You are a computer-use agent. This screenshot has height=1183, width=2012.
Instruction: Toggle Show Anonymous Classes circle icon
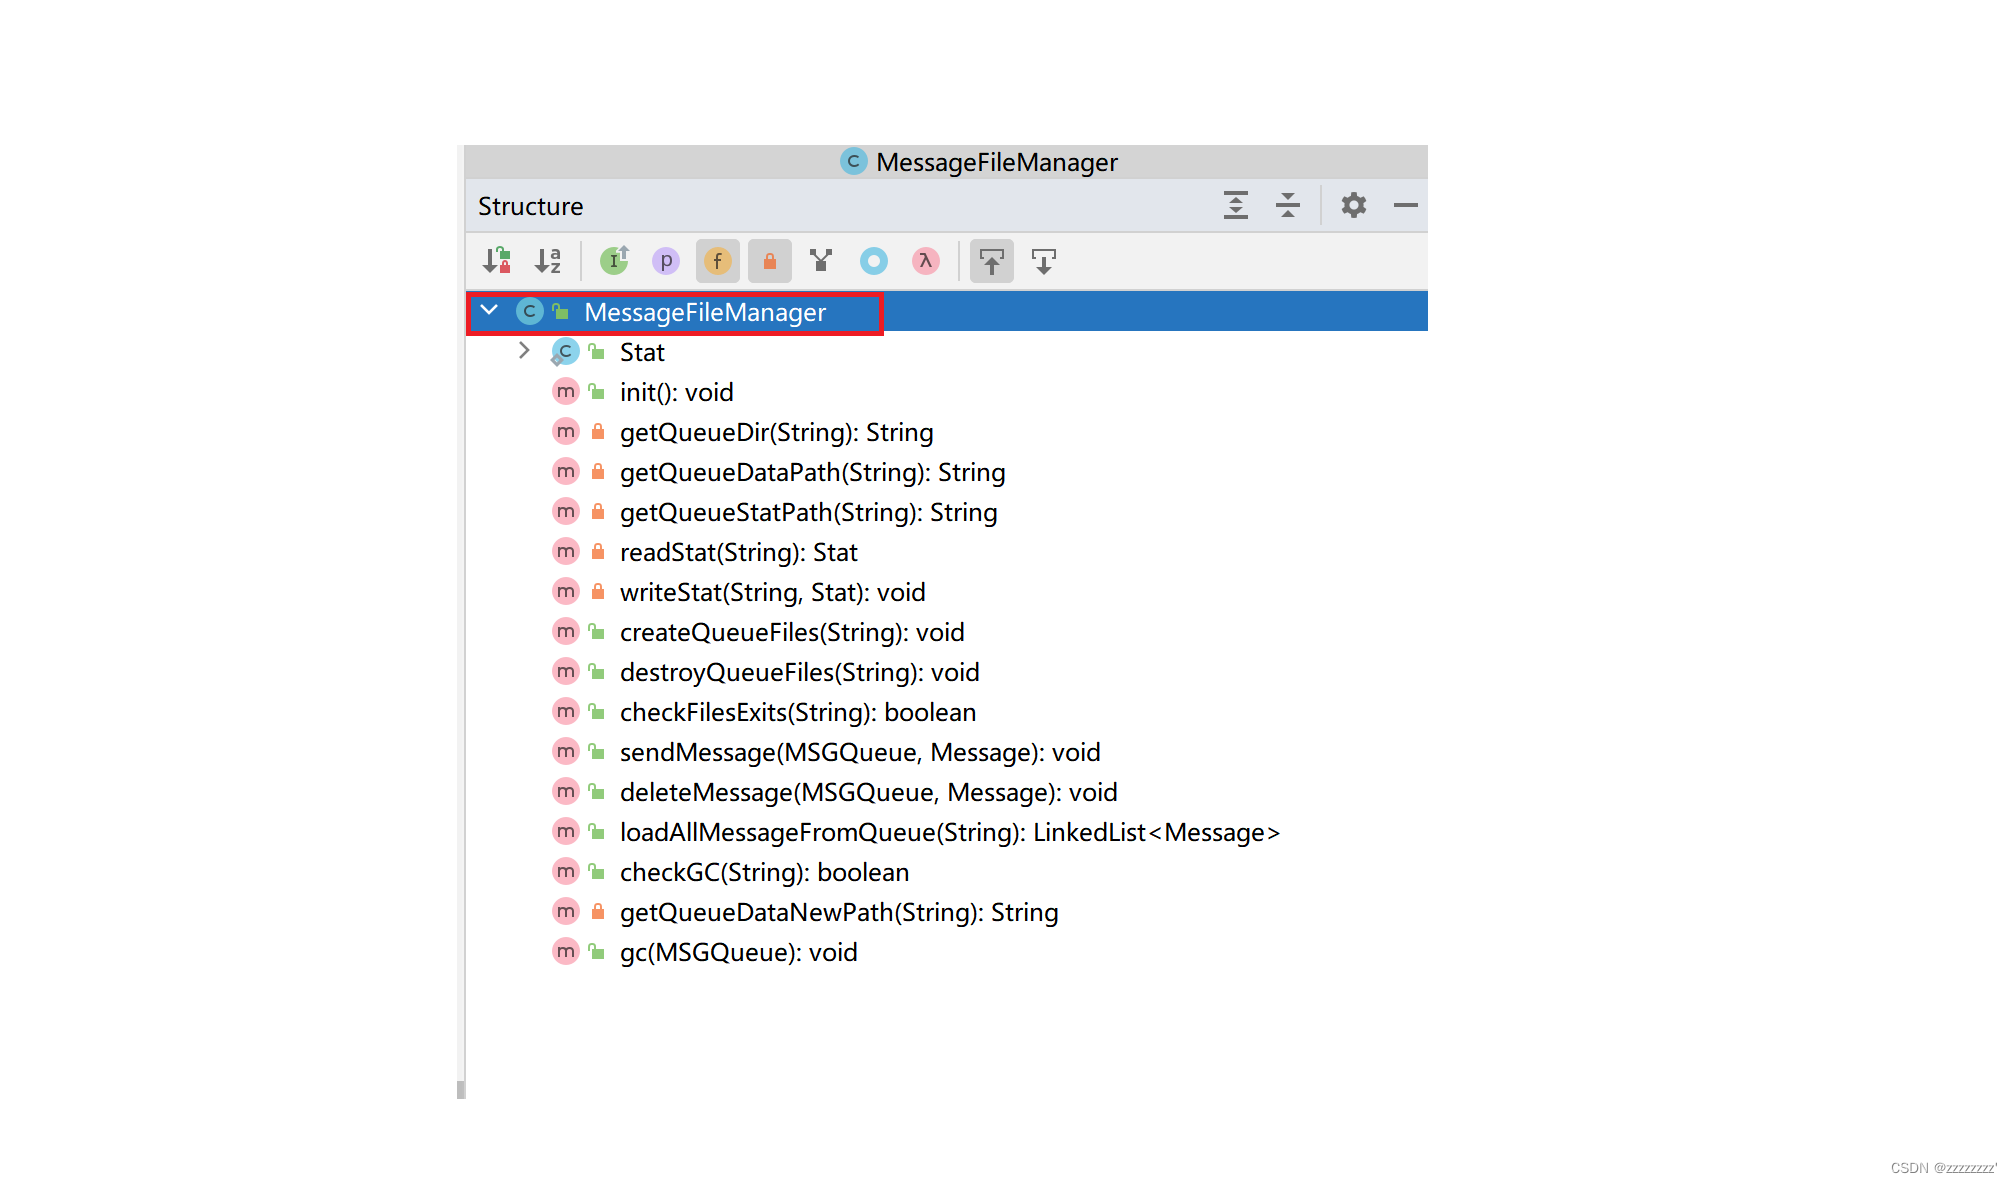click(874, 261)
